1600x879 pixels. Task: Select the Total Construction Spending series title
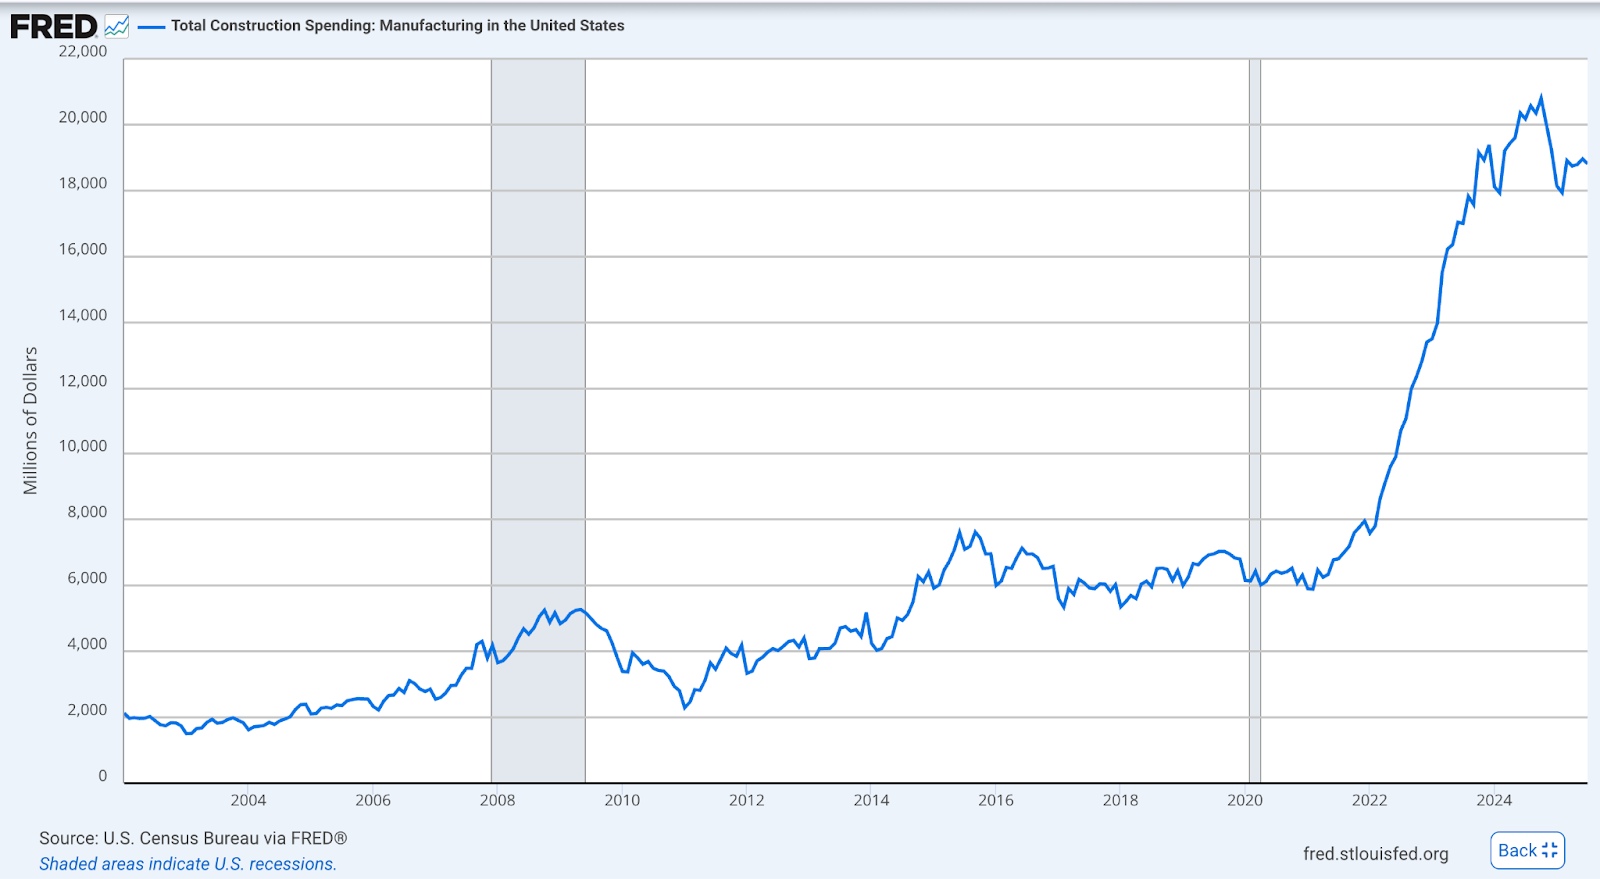(x=397, y=26)
